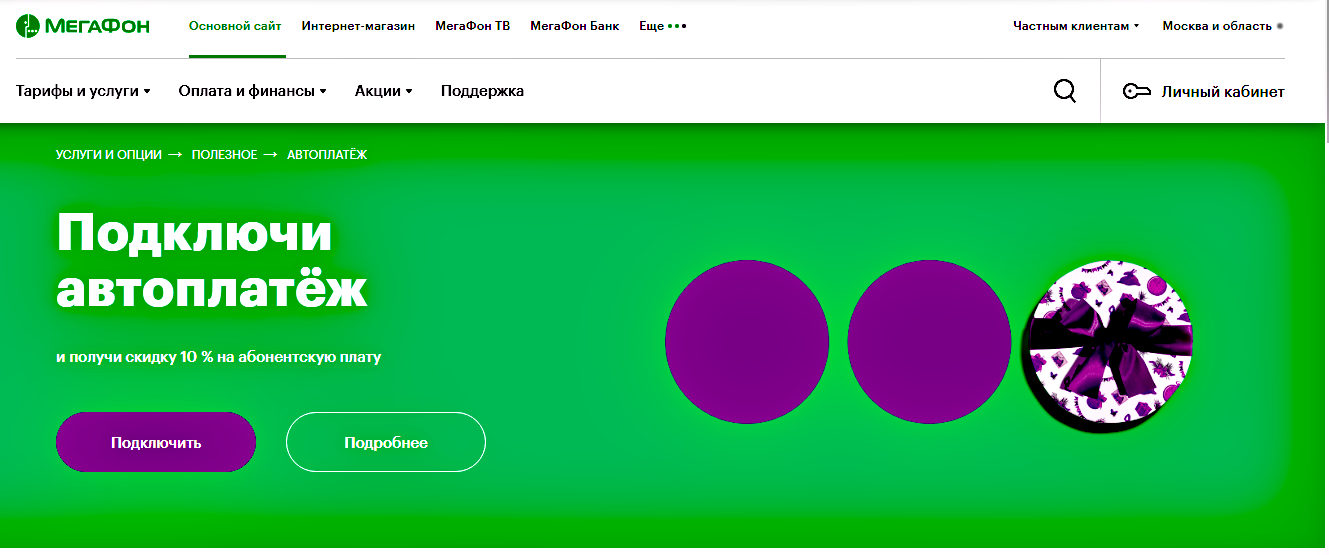The image size is (1329, 555).
Task: Switch to МегаФон Банк tab
Action: pos(575,26)
